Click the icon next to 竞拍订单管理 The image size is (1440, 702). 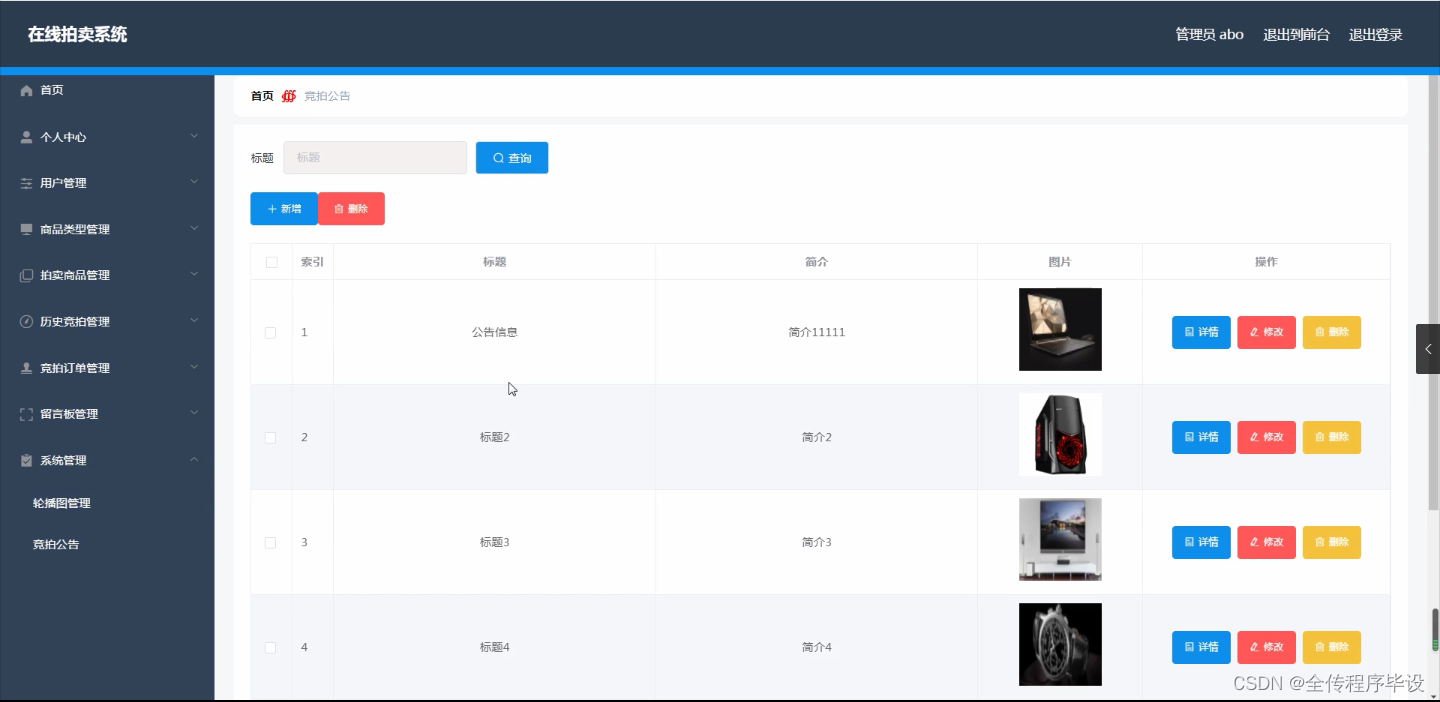click(26, 367)
